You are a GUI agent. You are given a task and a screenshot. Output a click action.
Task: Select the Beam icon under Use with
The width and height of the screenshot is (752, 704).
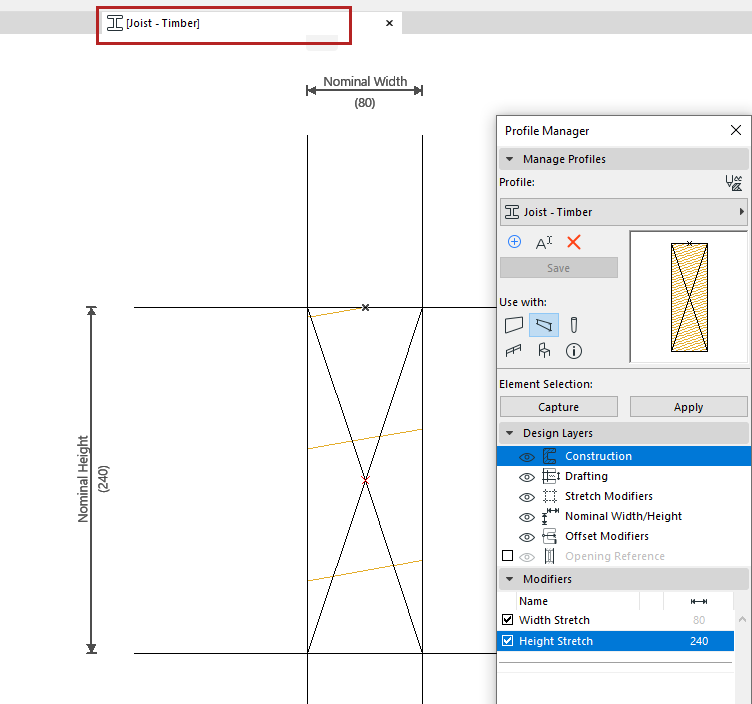[x=544, y=325]
